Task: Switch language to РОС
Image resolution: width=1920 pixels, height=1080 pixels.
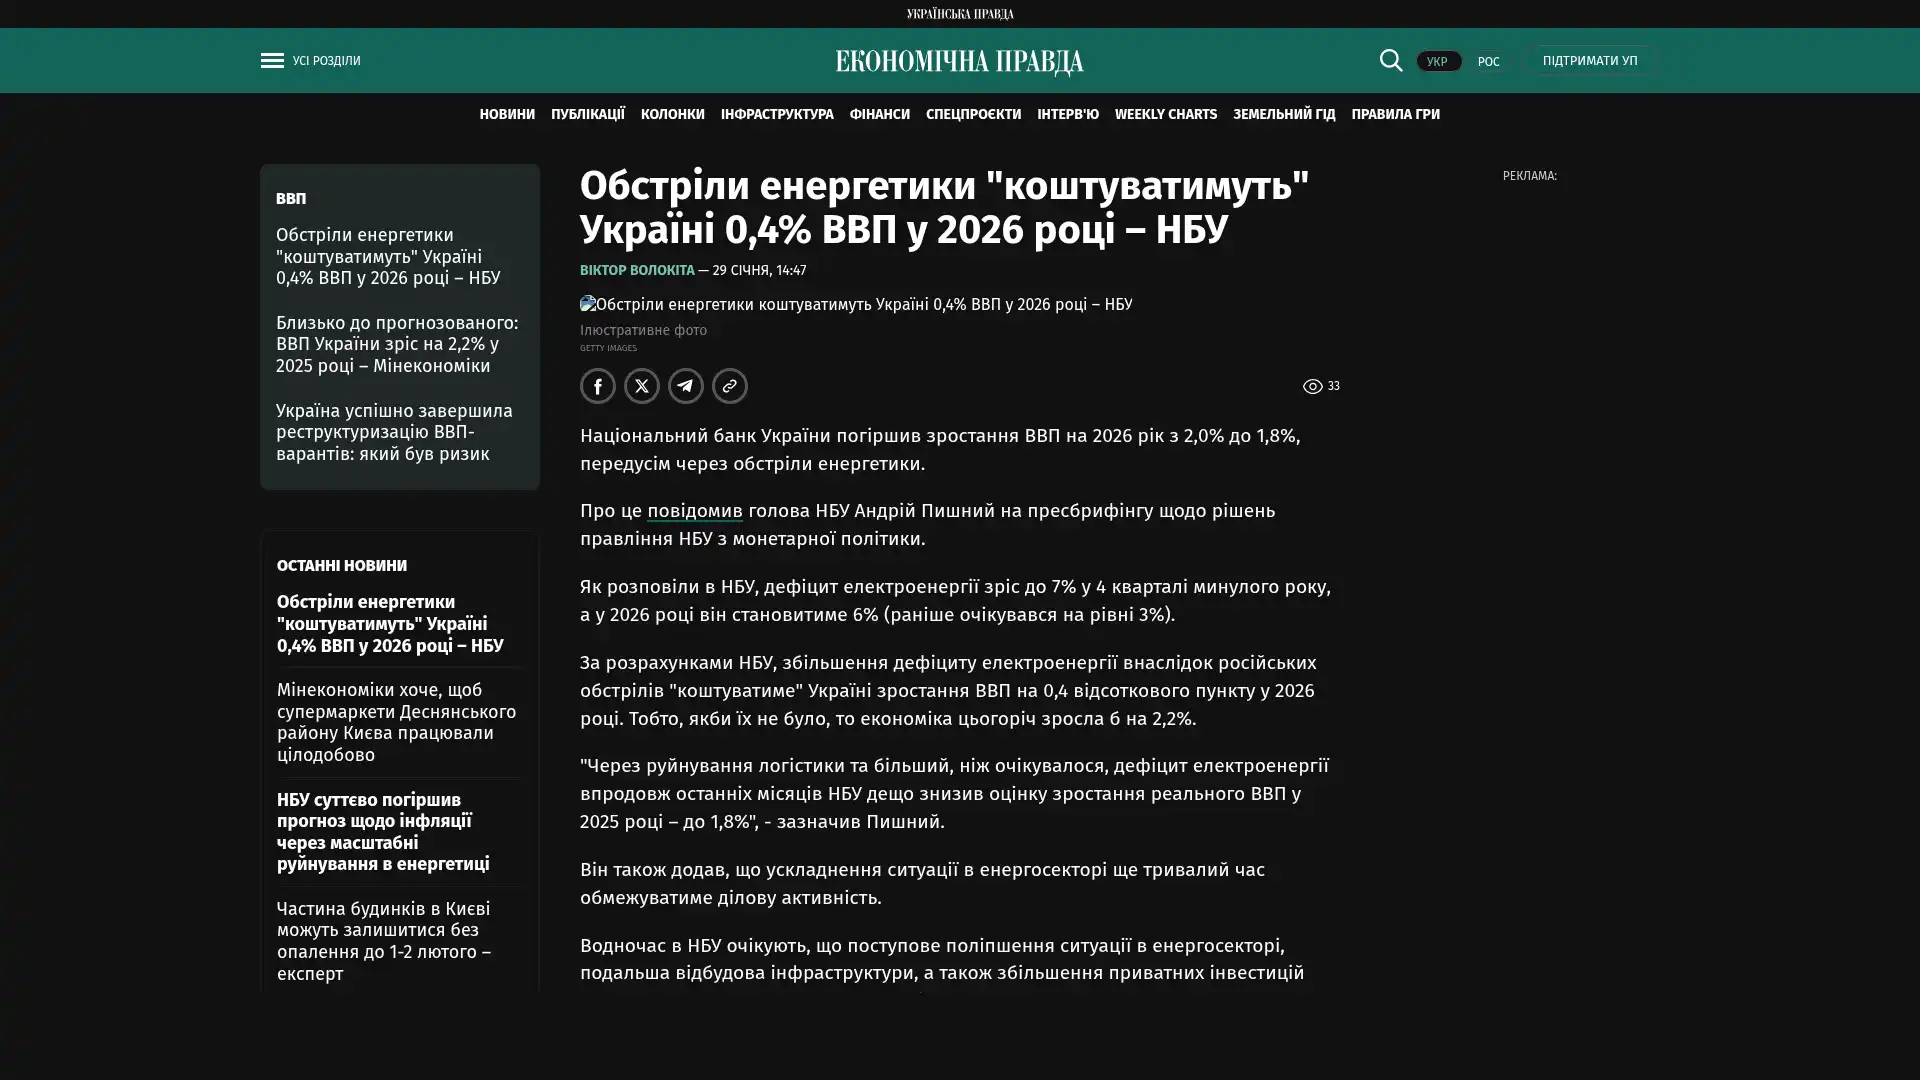Action: (x=1488, y=62)
